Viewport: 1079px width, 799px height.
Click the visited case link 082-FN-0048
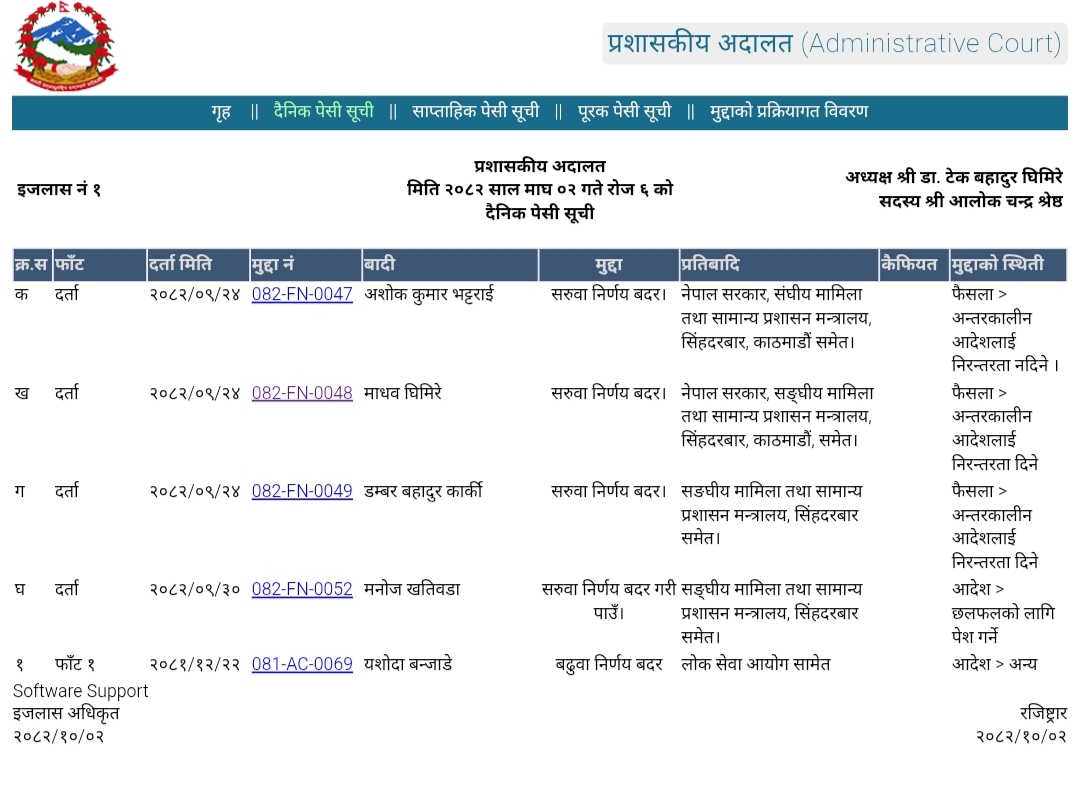point(302,393)
